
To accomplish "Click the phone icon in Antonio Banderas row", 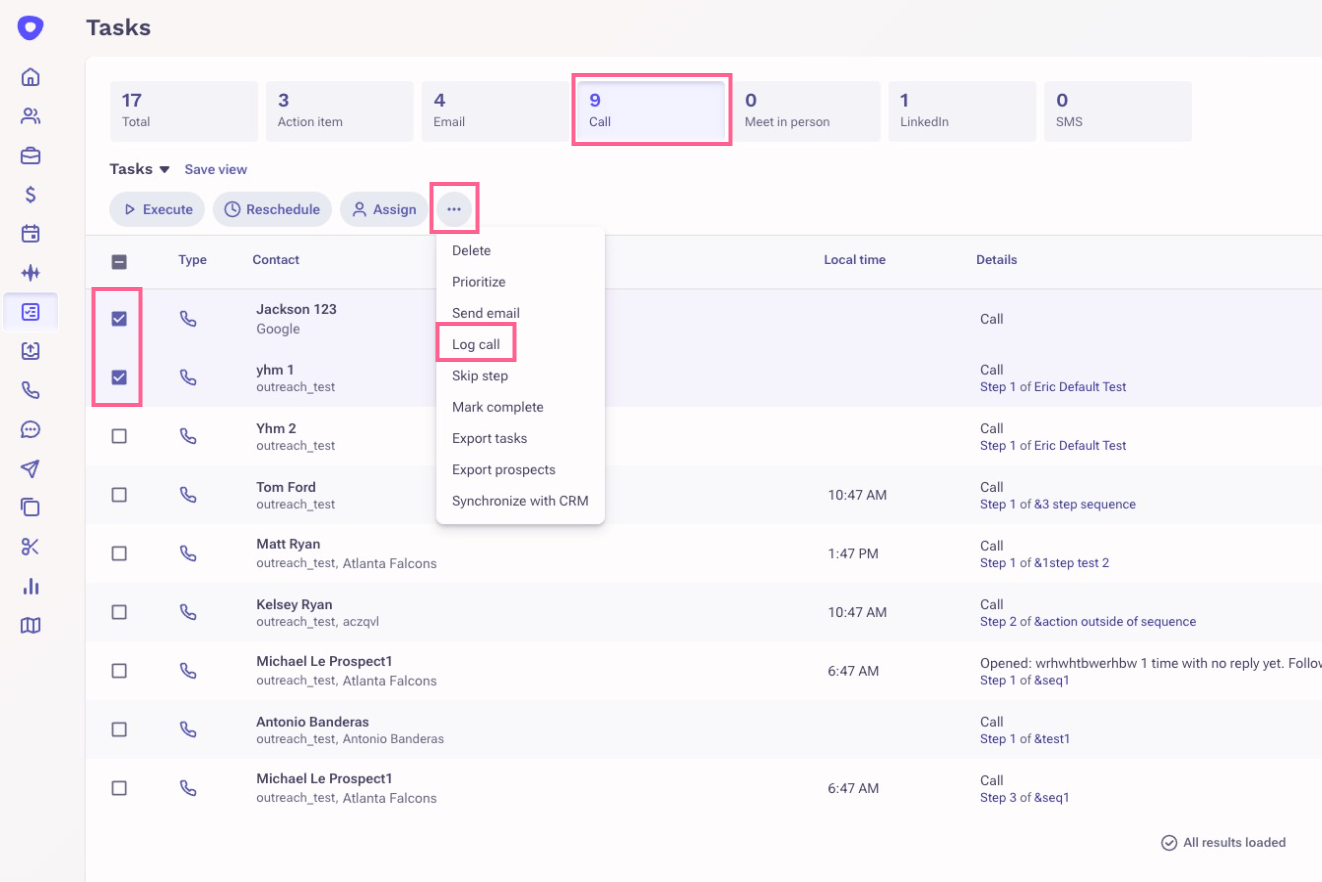I will [x=188, y=729].
